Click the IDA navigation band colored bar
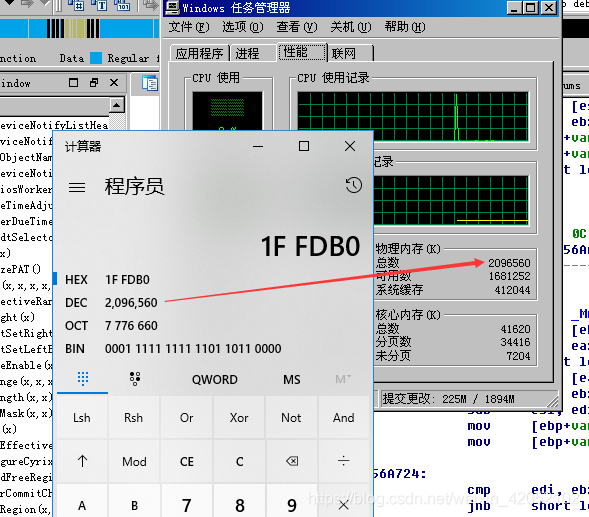 tap(79, 29)
